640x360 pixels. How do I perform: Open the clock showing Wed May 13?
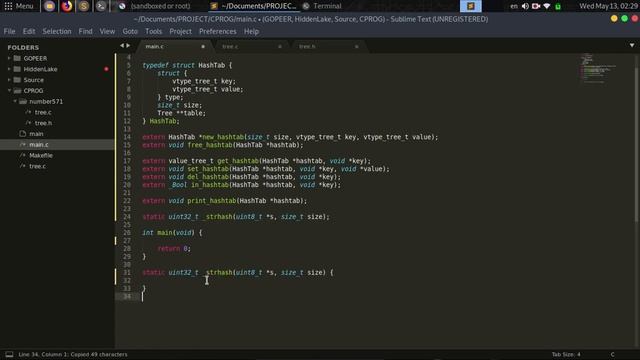tap(608, 6)
